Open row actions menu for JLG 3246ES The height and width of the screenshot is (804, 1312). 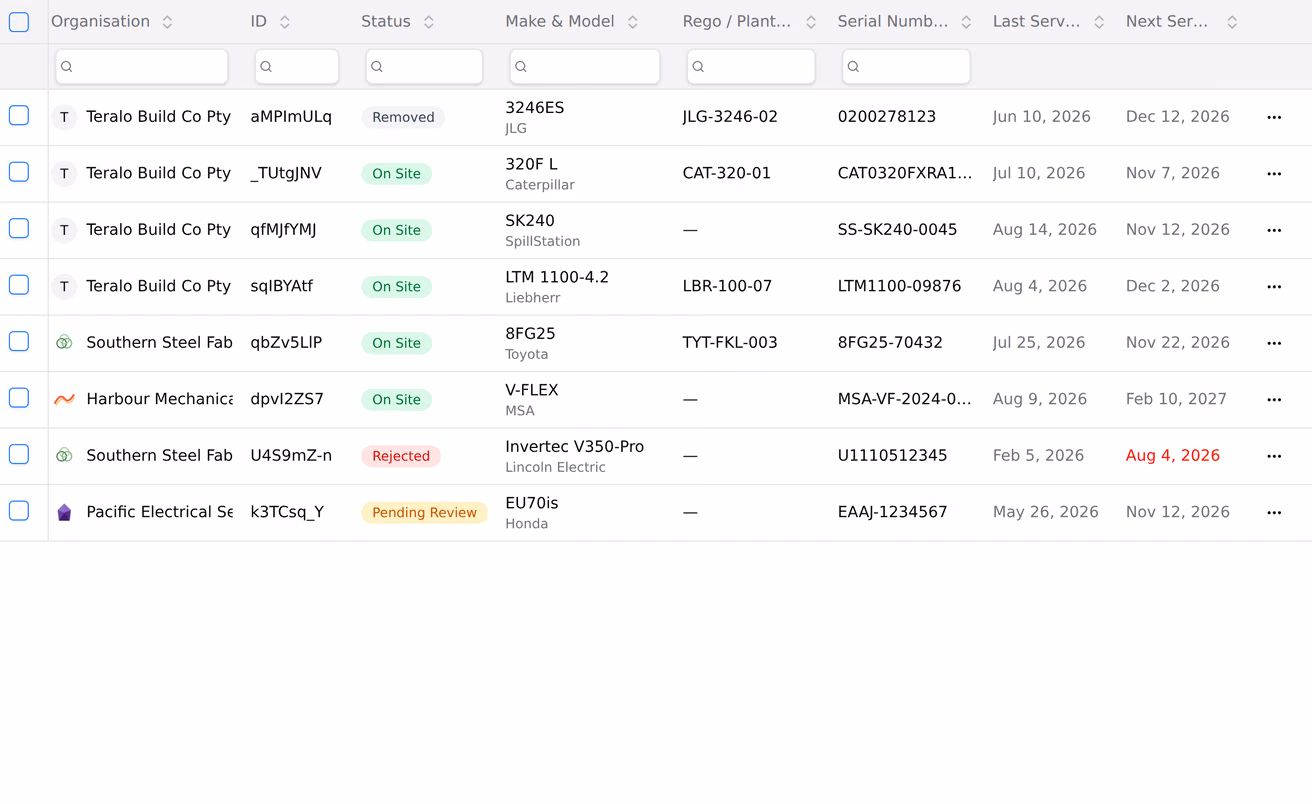[1274, 117]
